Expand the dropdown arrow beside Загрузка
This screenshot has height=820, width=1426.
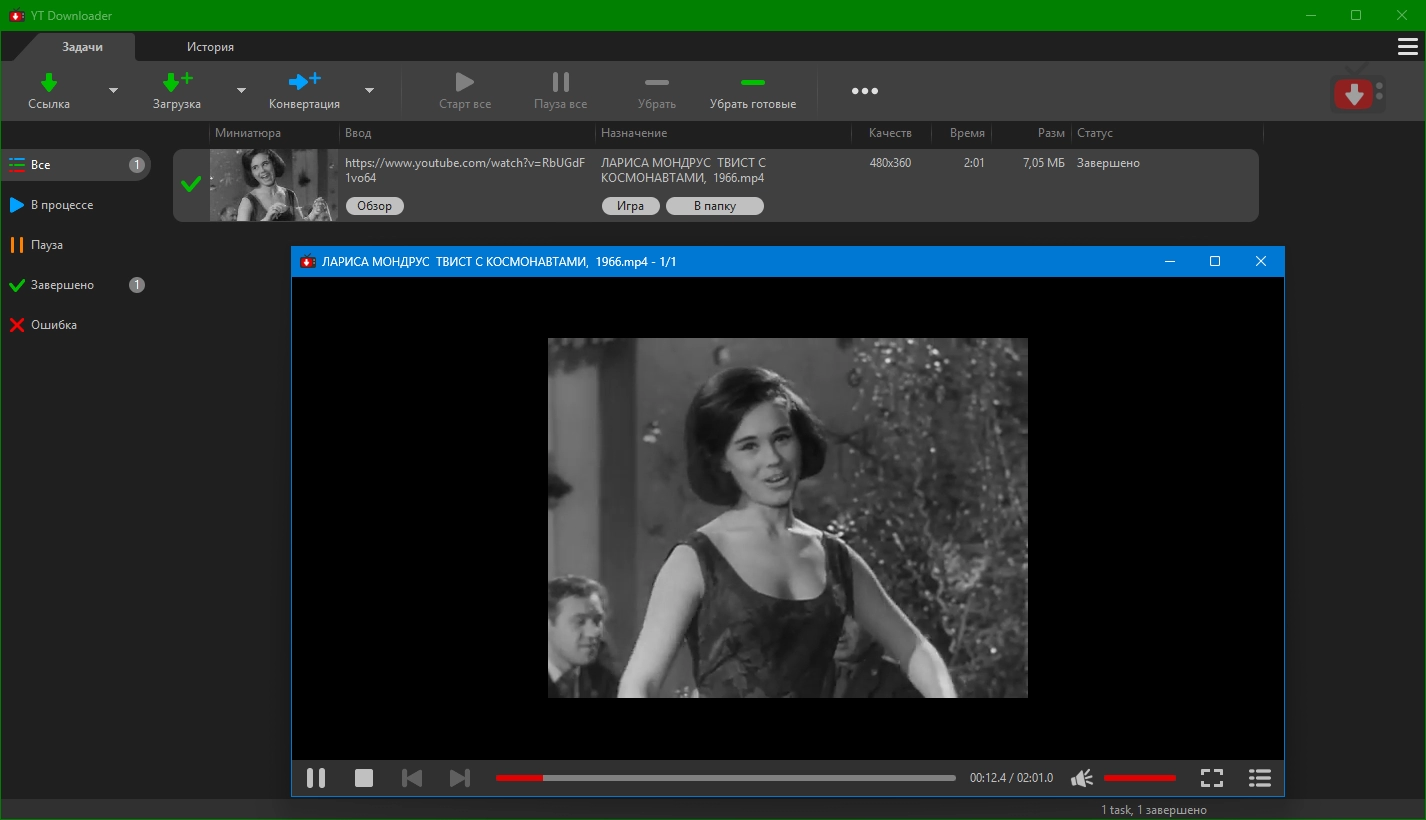[x=241, y=90]
